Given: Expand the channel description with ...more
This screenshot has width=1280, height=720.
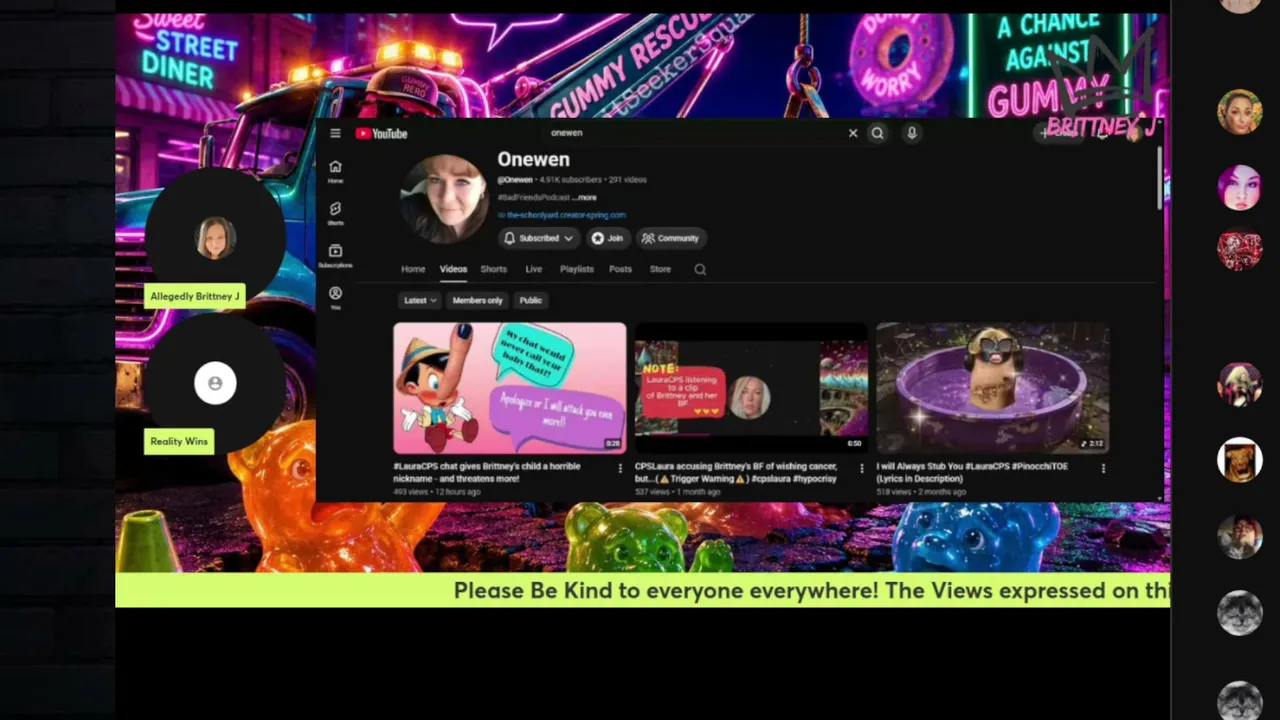Looking at the screenshot, I should pos(585,198).
